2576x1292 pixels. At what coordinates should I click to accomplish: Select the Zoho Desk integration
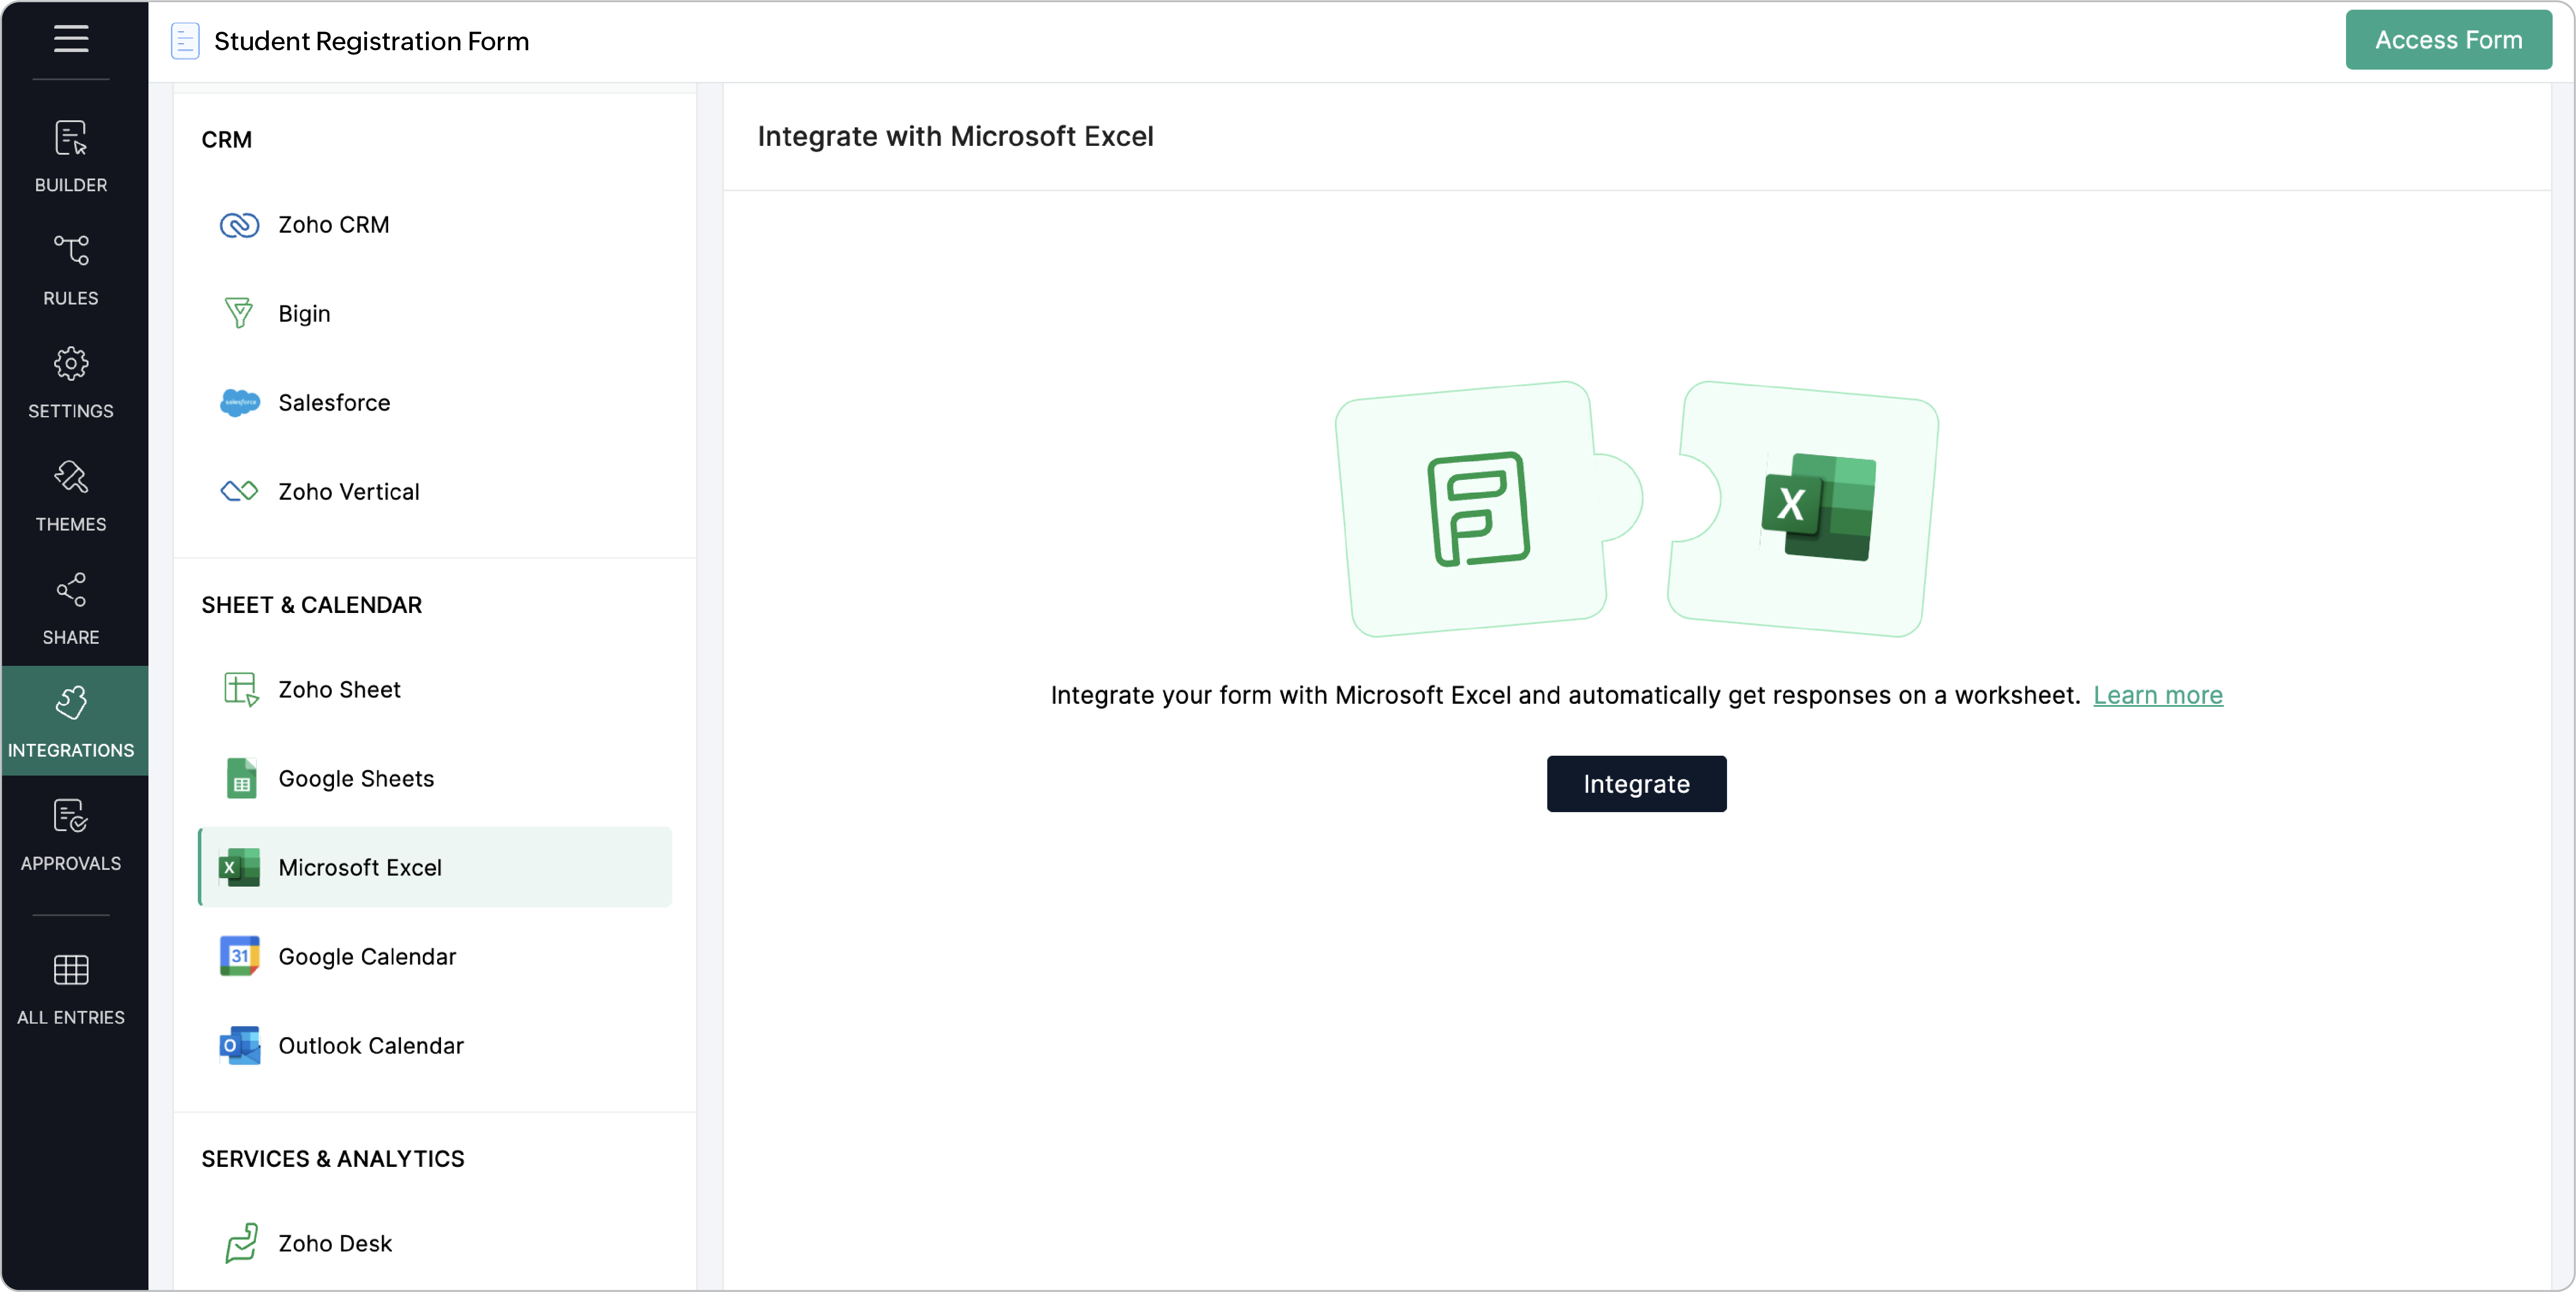pyautogui.click(x=334, y=1243)
